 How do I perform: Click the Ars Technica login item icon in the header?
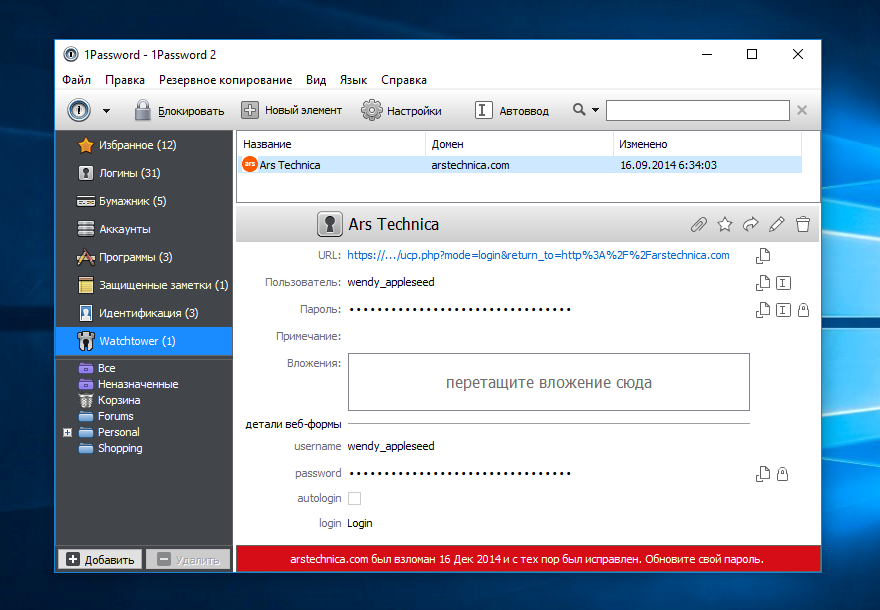click(329, 224)
